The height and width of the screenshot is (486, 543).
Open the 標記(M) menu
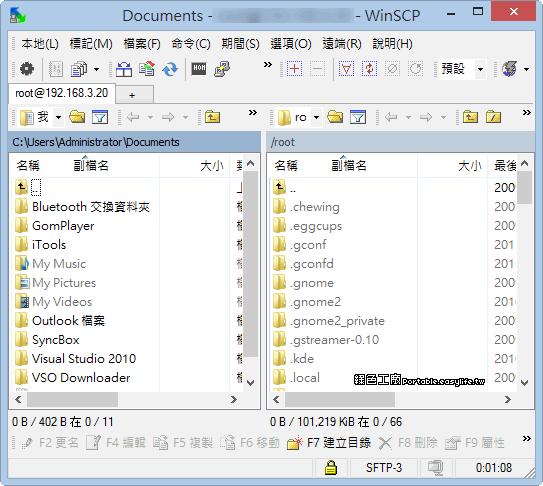[91, 44]
